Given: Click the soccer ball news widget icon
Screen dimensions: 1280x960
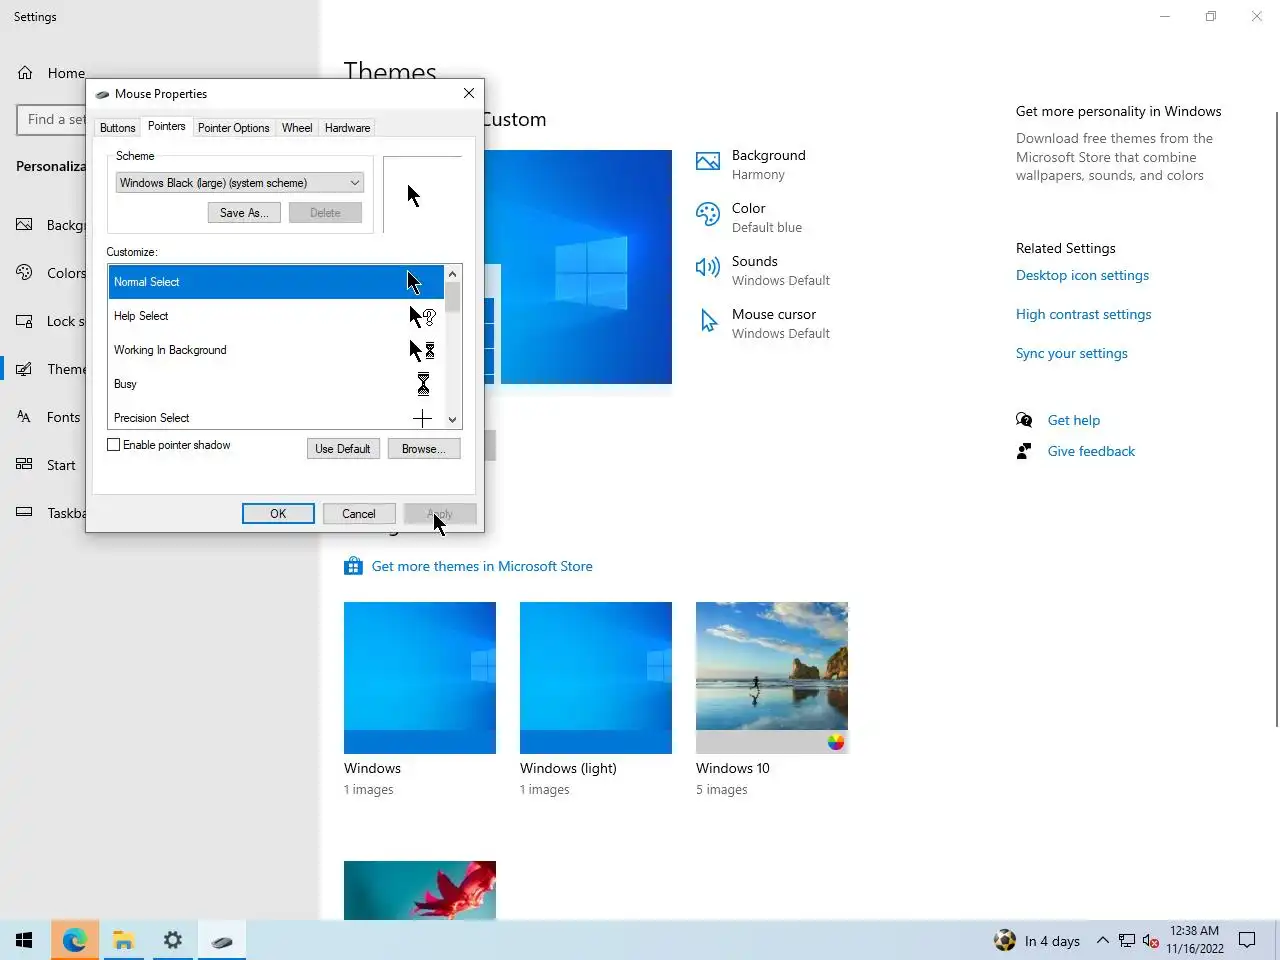Looking at the screenshot, I should point(1004,940).
